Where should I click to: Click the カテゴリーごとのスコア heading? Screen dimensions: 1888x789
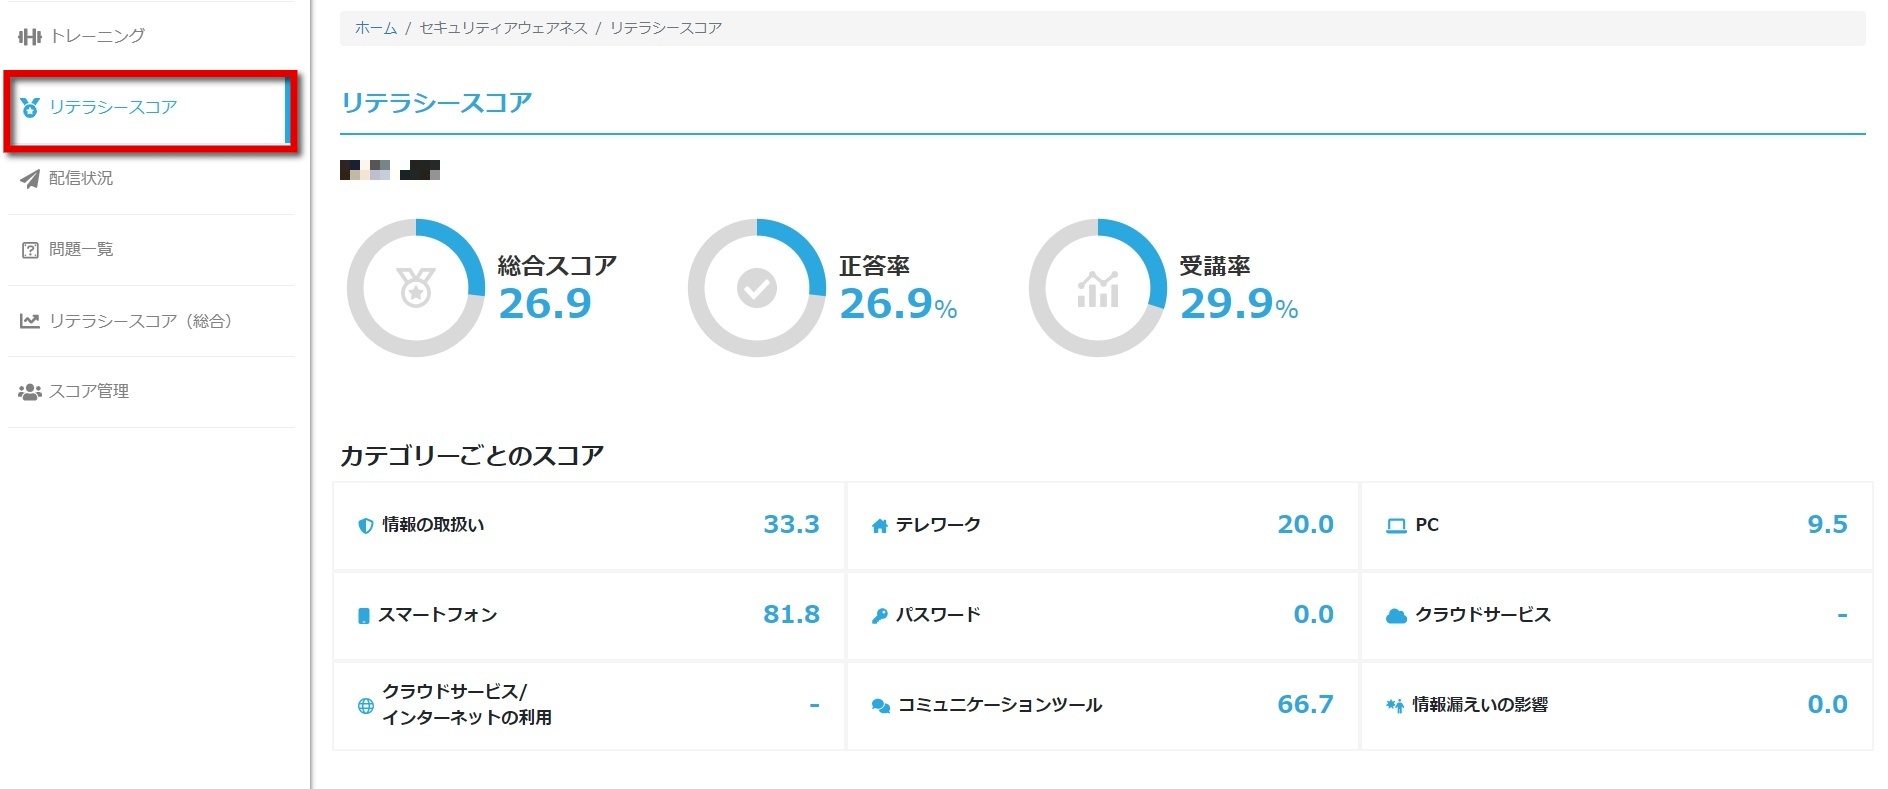(472, 456)
